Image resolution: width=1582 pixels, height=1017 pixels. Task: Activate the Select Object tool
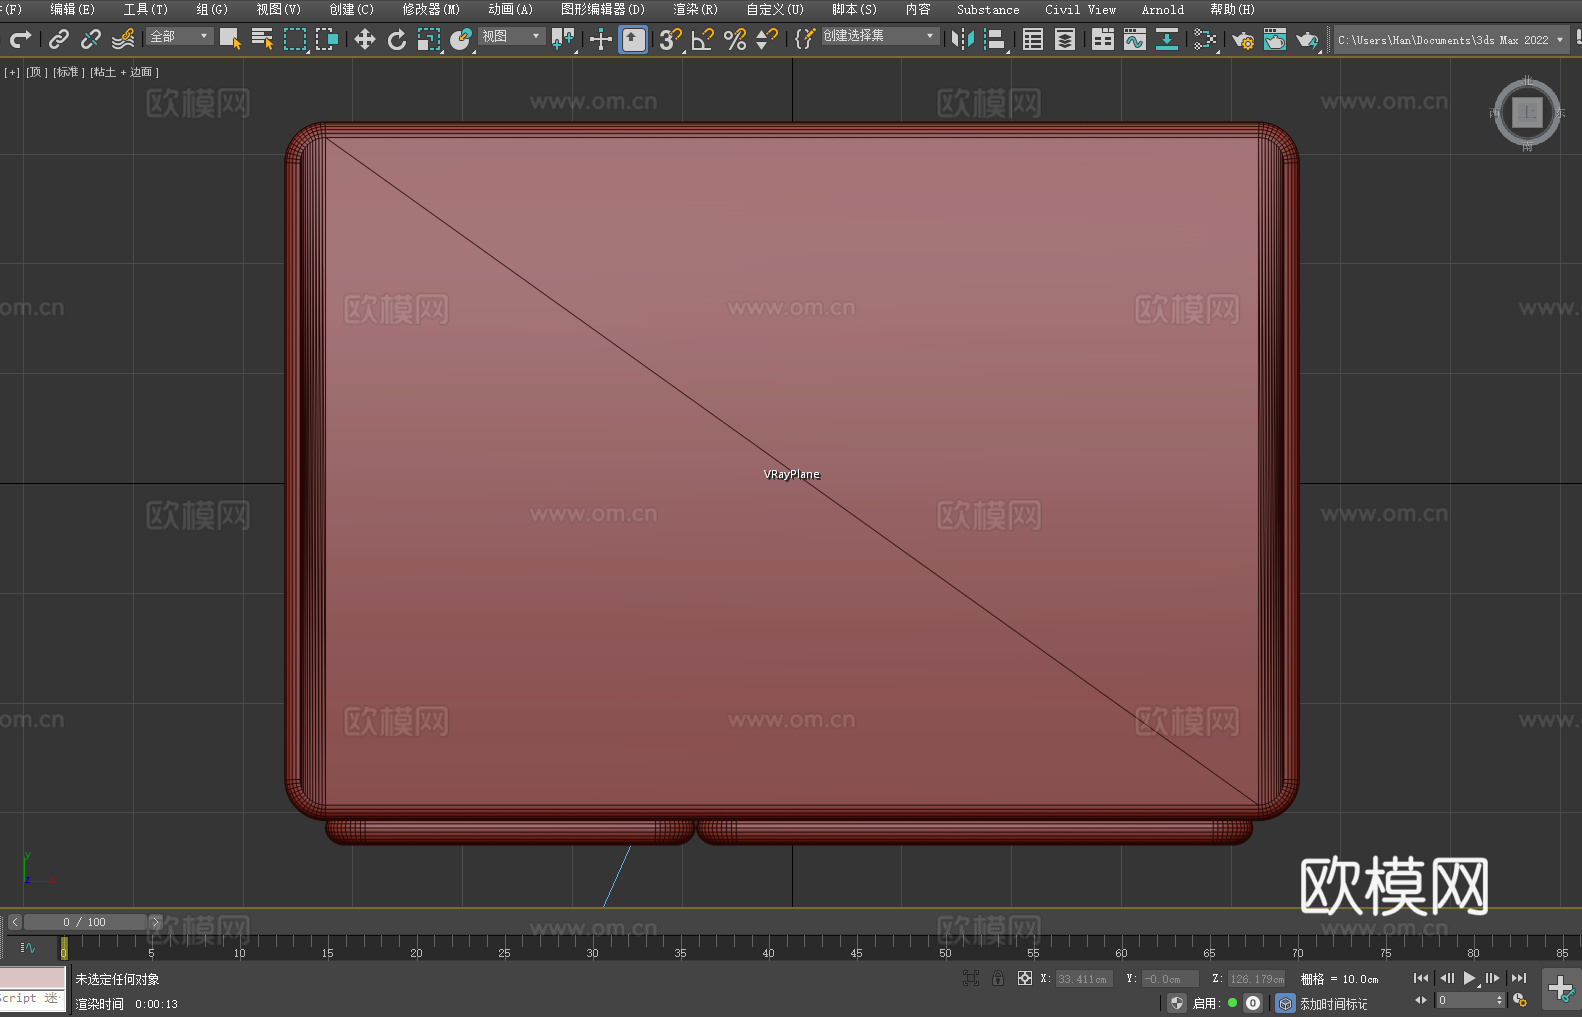coord(230,39)
